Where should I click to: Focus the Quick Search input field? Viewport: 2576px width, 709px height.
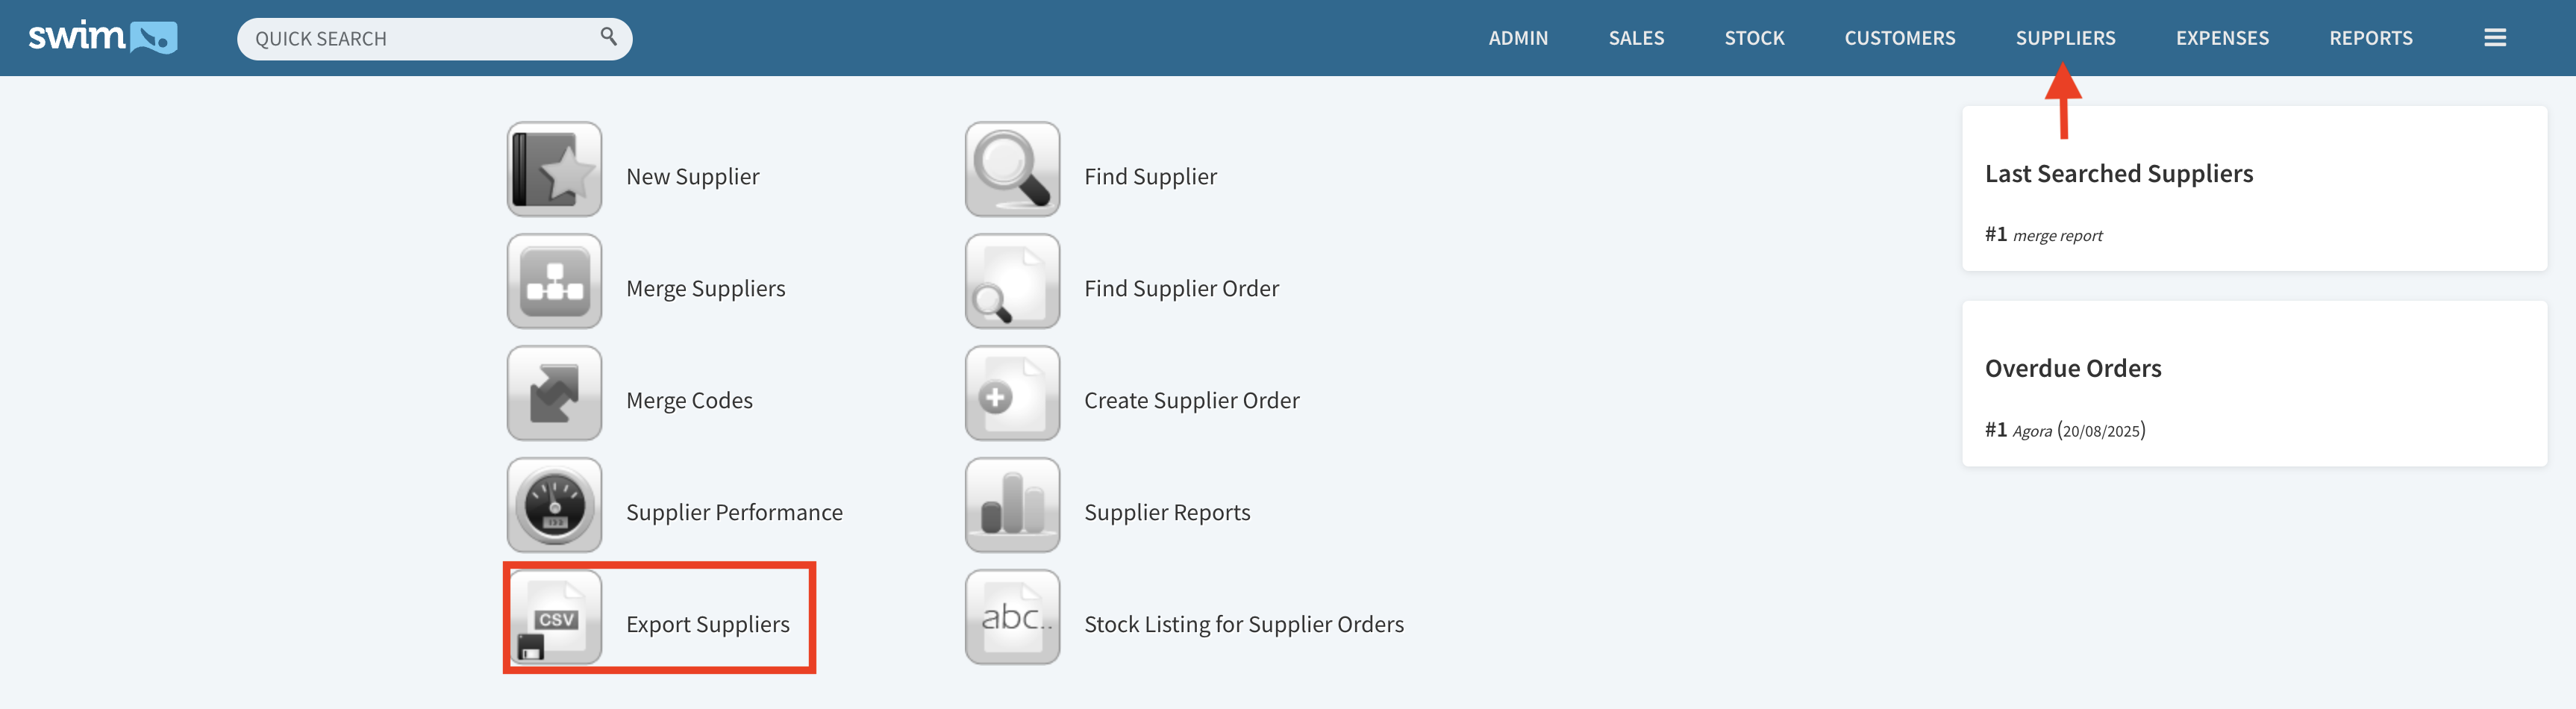[420, 39]
